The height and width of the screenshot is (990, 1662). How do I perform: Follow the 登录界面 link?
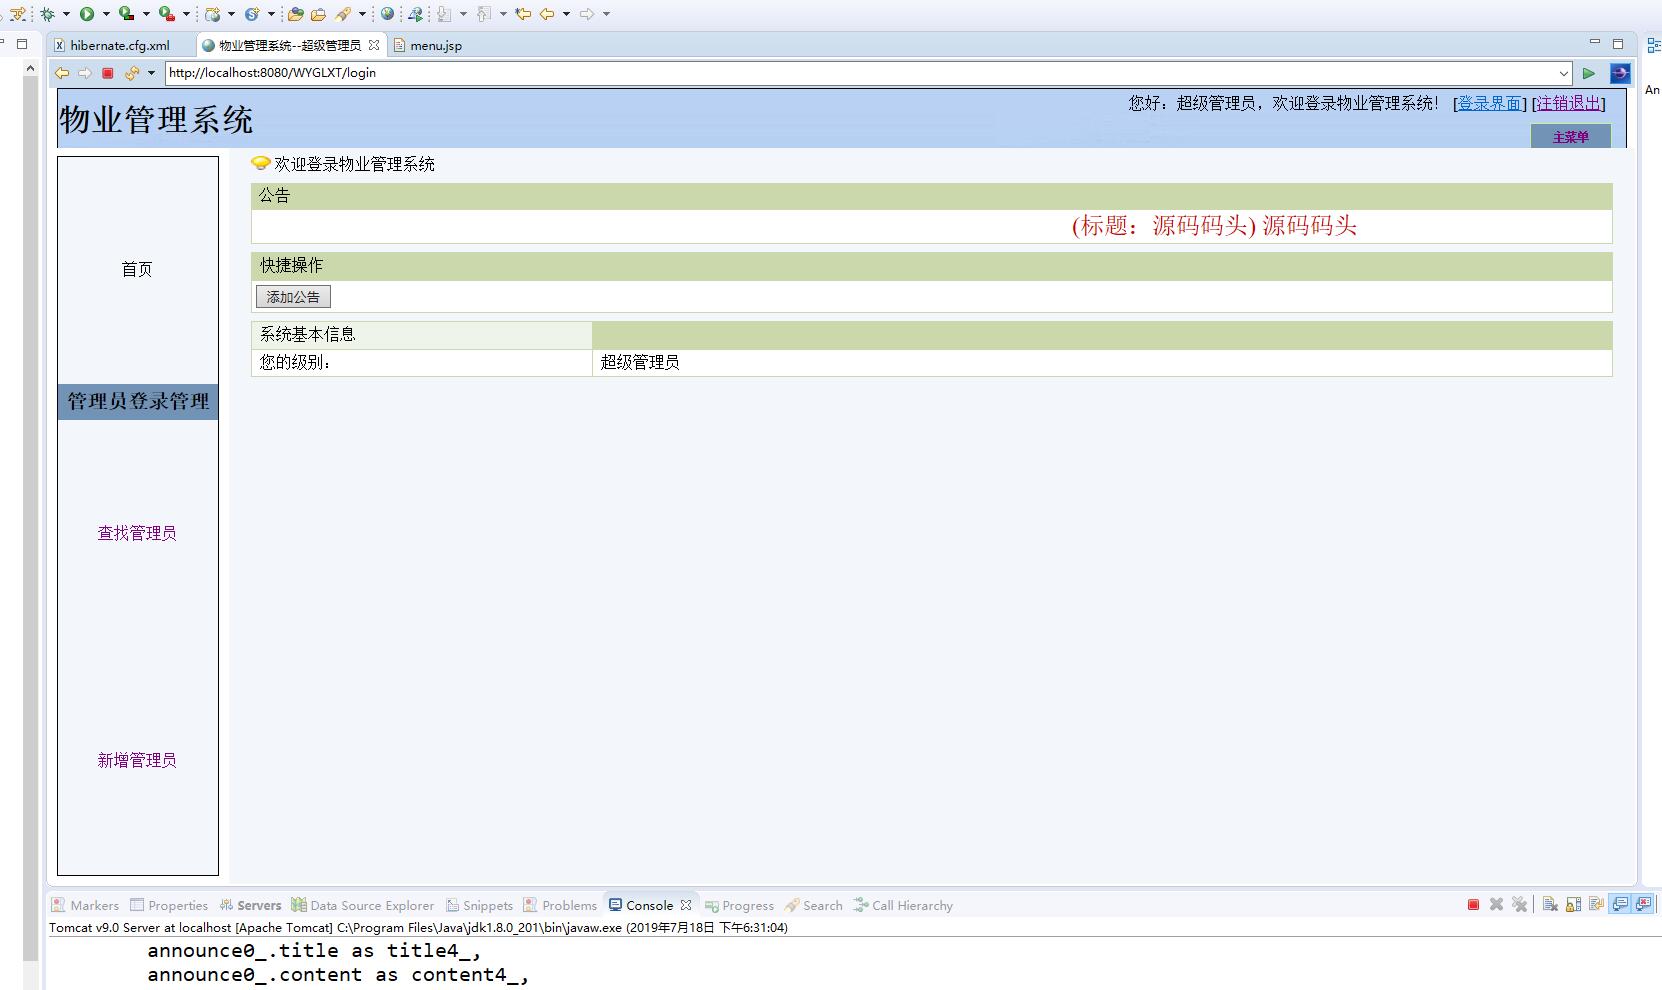coord(1489,103)
